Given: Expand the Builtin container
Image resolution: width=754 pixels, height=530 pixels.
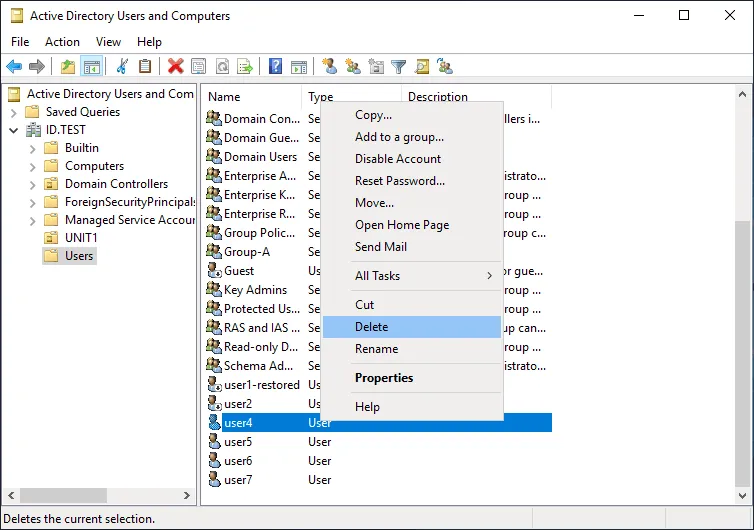Looking at the screenshot, I should [32, 148].
